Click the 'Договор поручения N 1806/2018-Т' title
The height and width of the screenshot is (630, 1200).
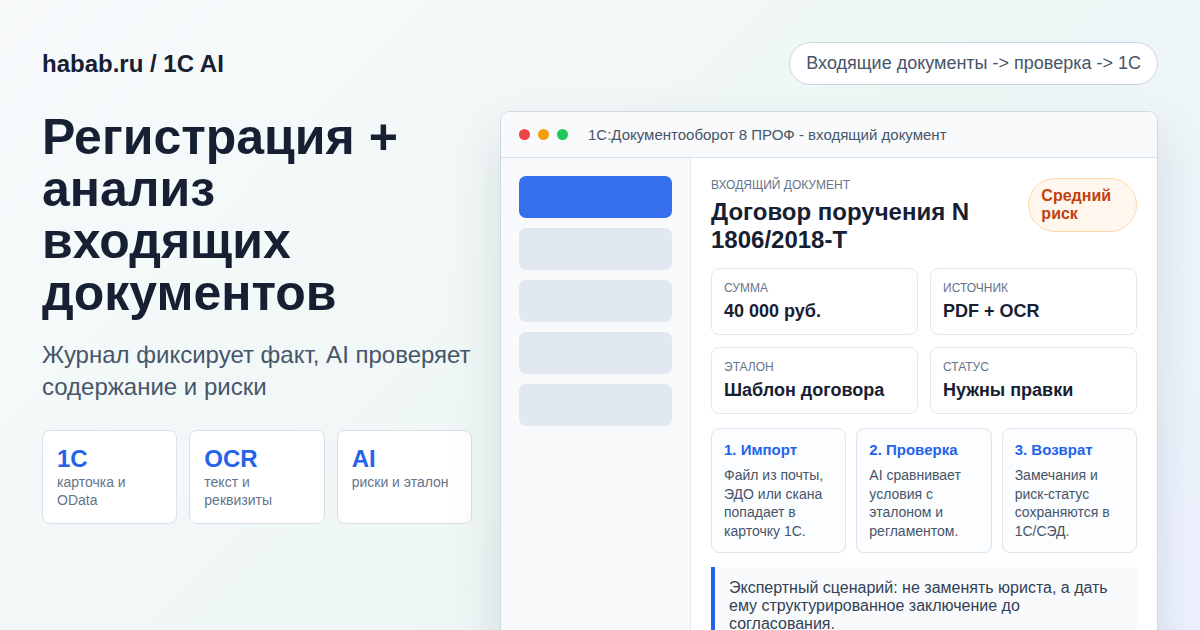click(840, 226)
